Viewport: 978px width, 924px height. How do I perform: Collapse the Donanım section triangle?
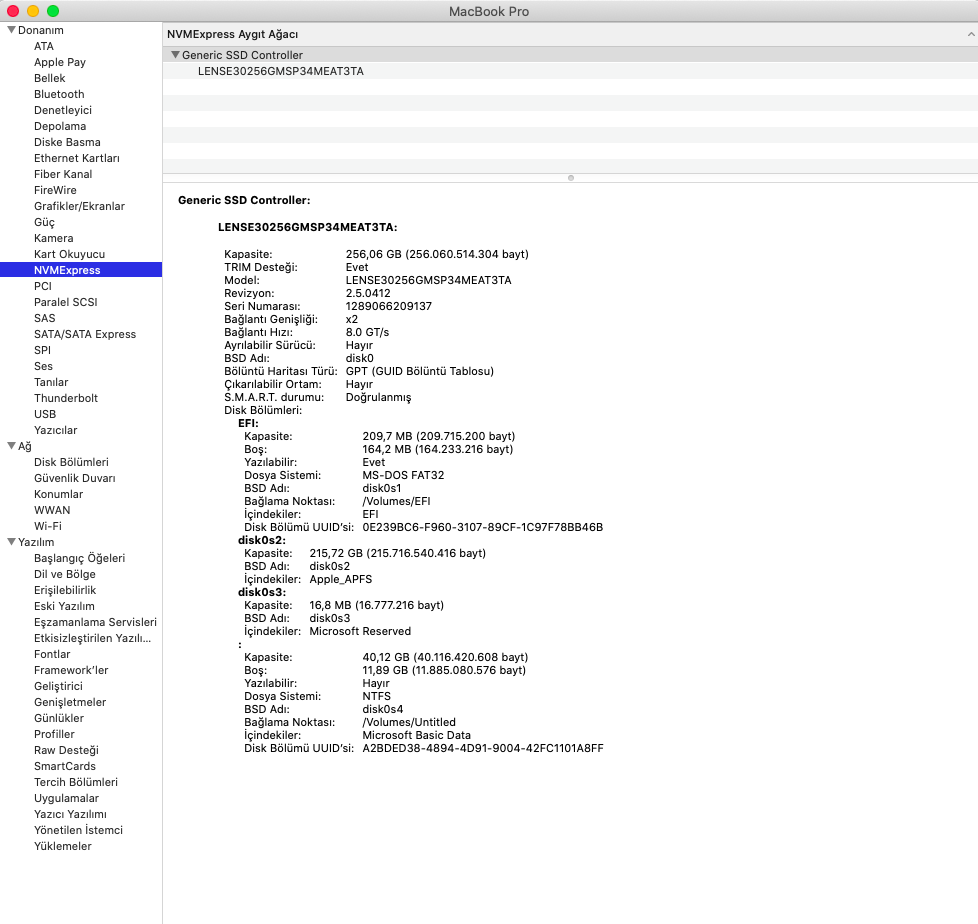click(11, 30)
